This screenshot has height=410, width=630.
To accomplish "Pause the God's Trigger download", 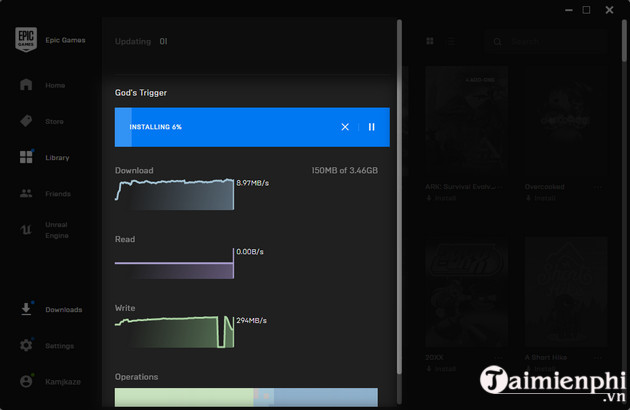I will point(372,127).
